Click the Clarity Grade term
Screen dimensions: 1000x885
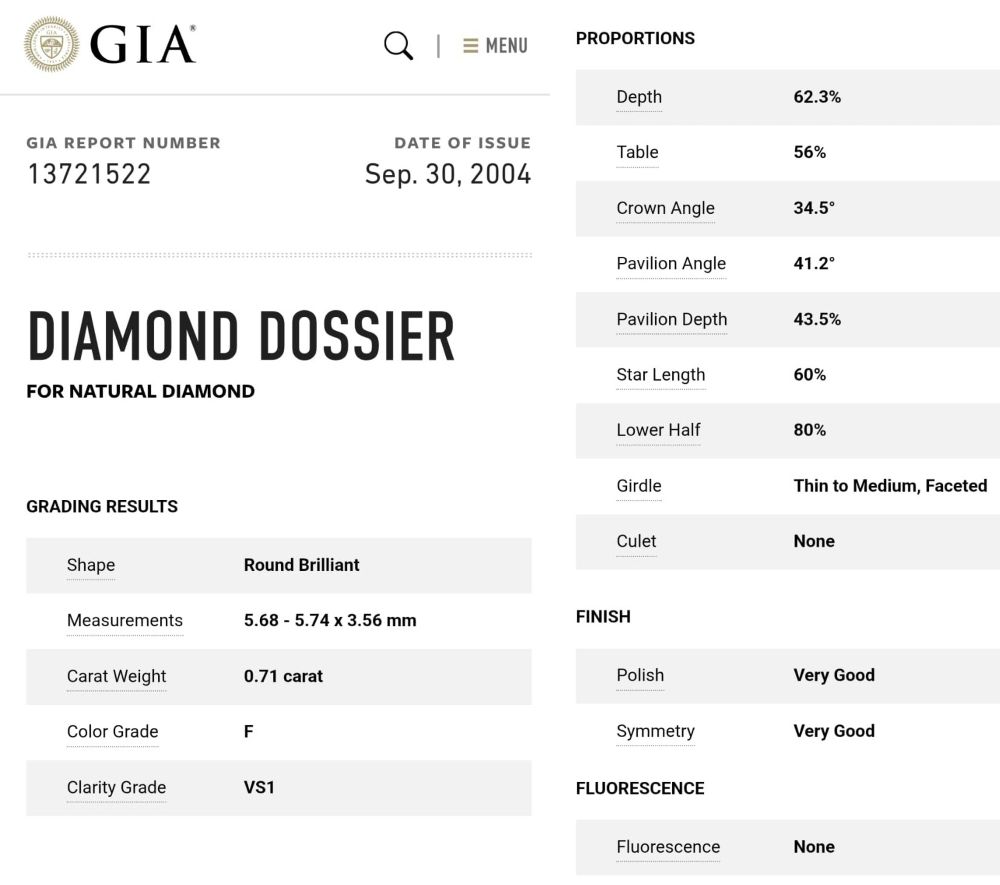click(x=116, y=789)
